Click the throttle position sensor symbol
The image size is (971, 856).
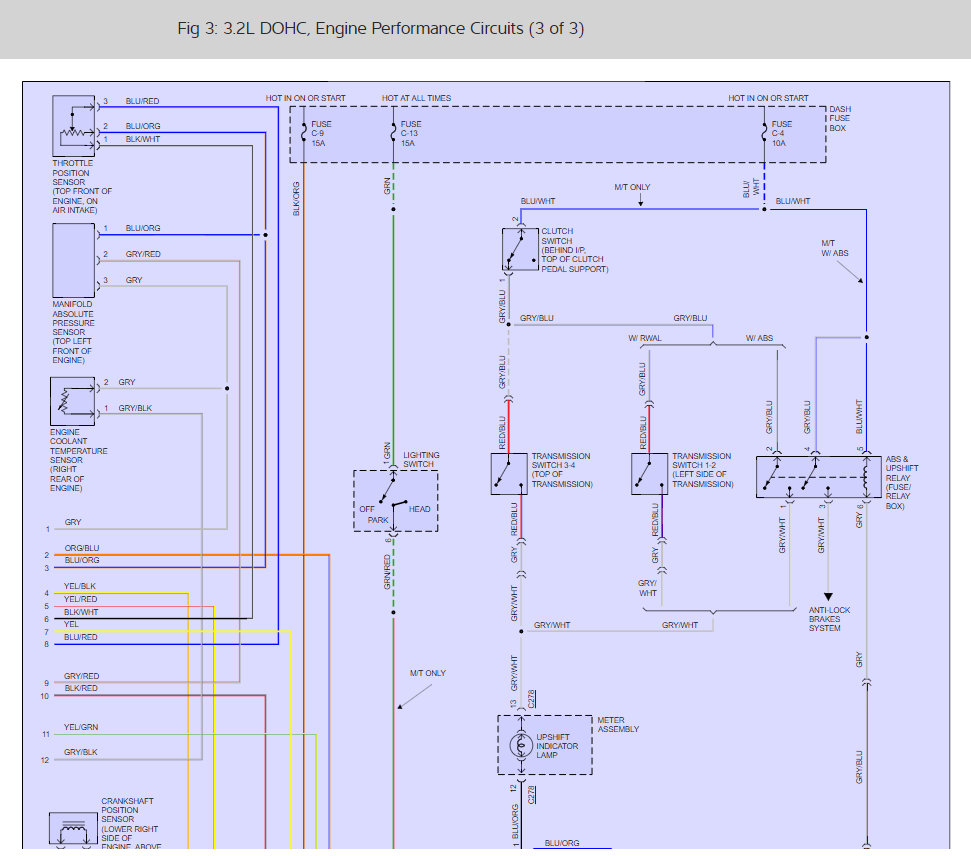[x=74, y=126]
